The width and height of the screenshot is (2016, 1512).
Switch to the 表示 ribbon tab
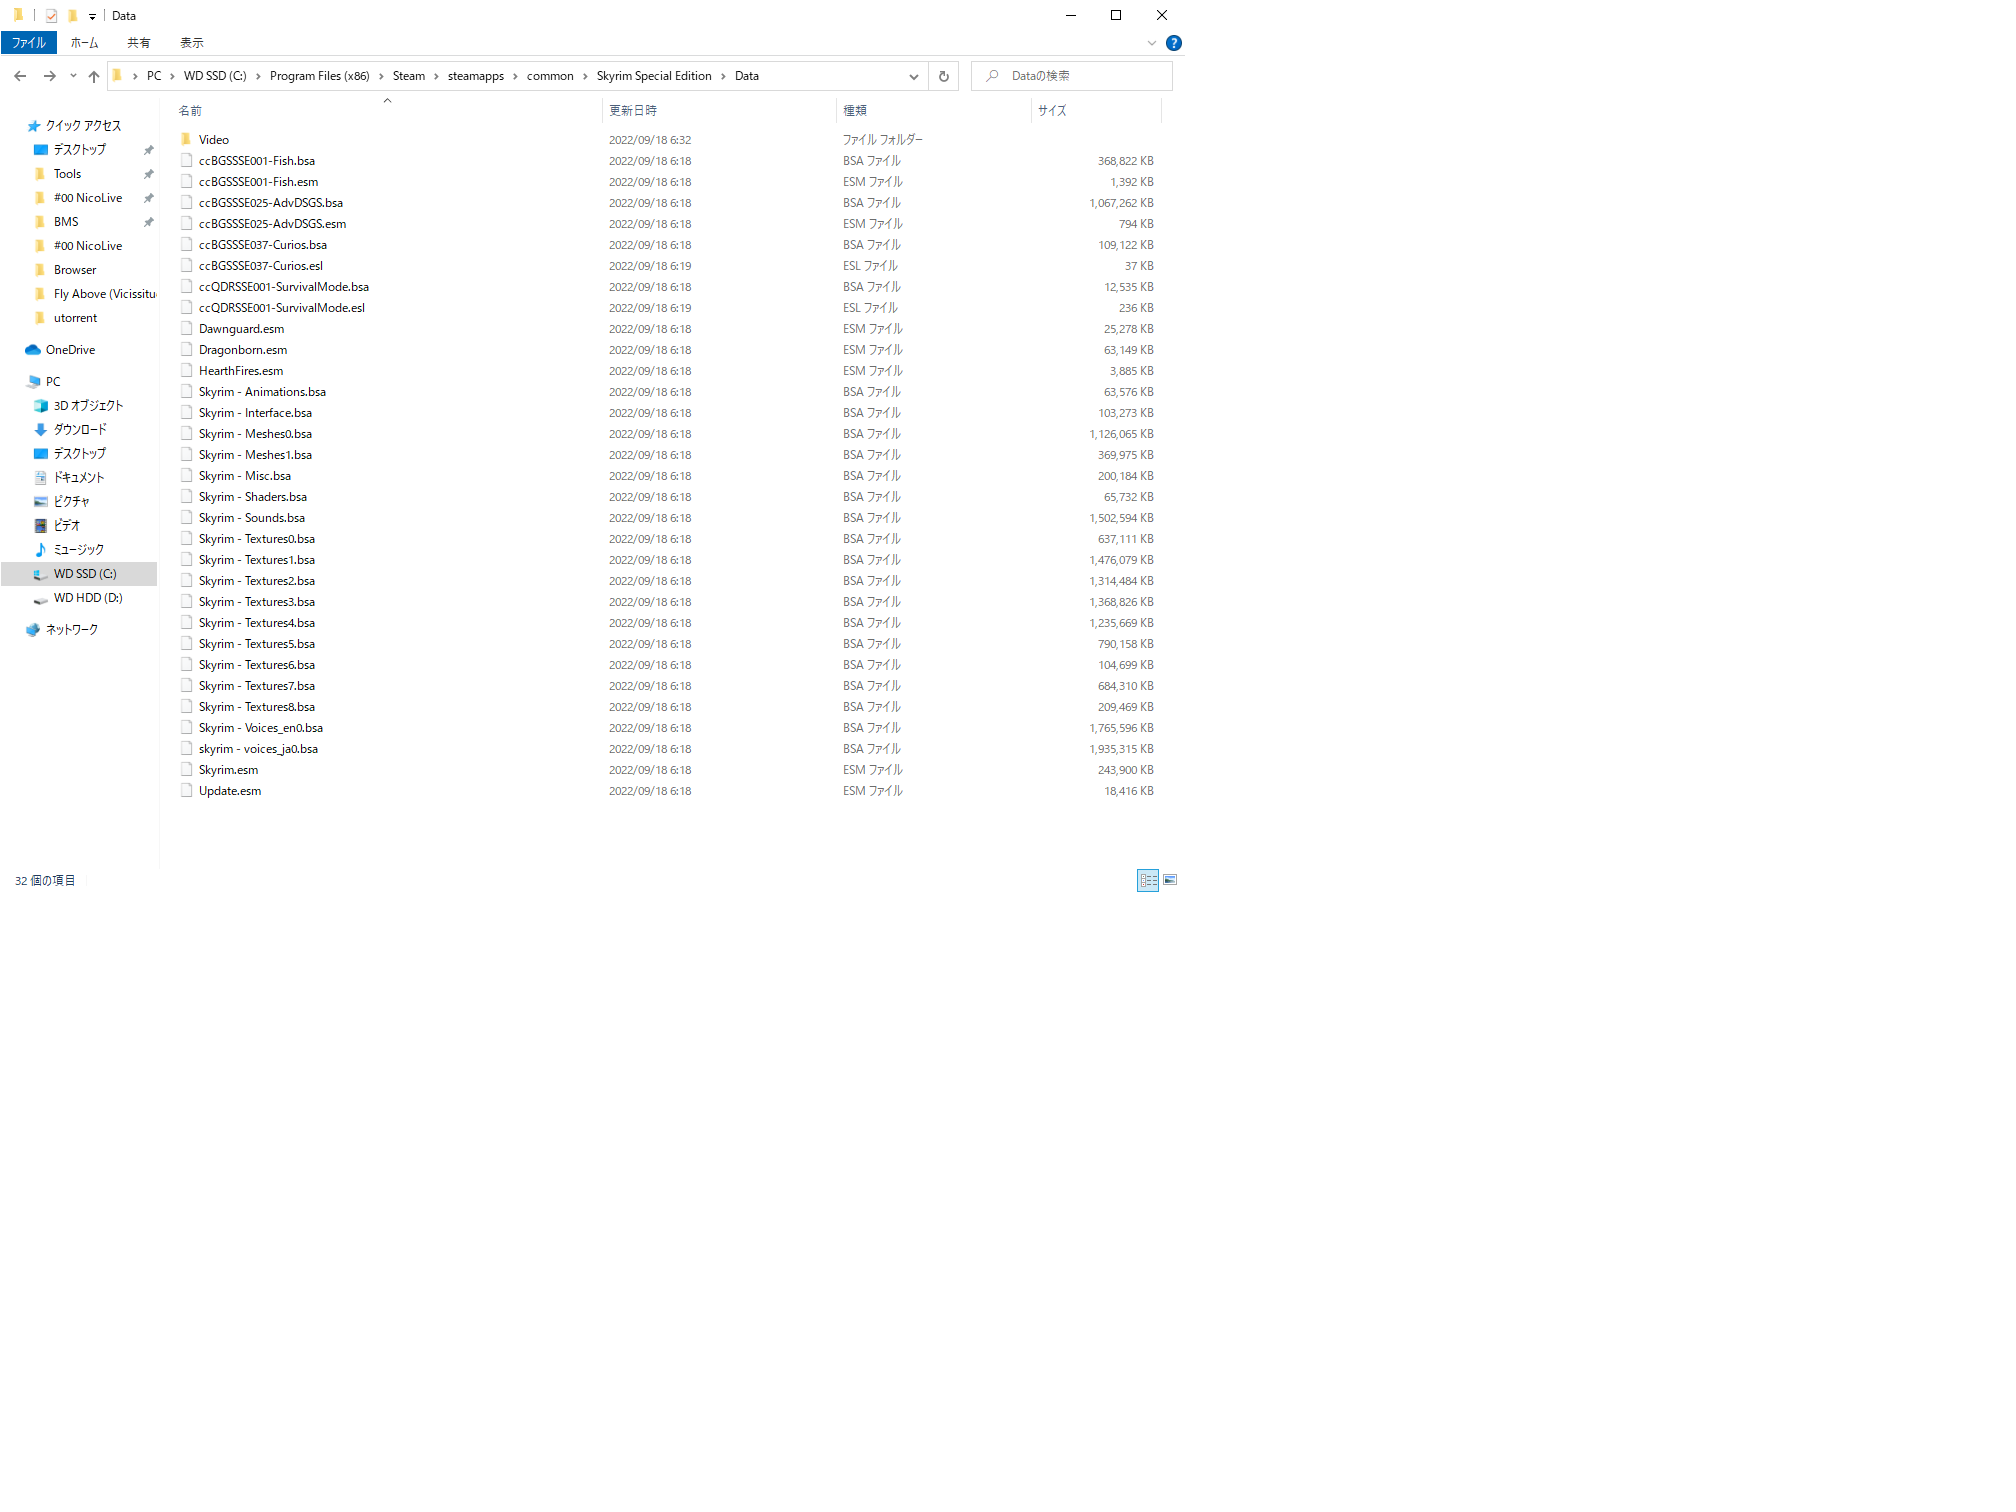[x=191, y=43]
